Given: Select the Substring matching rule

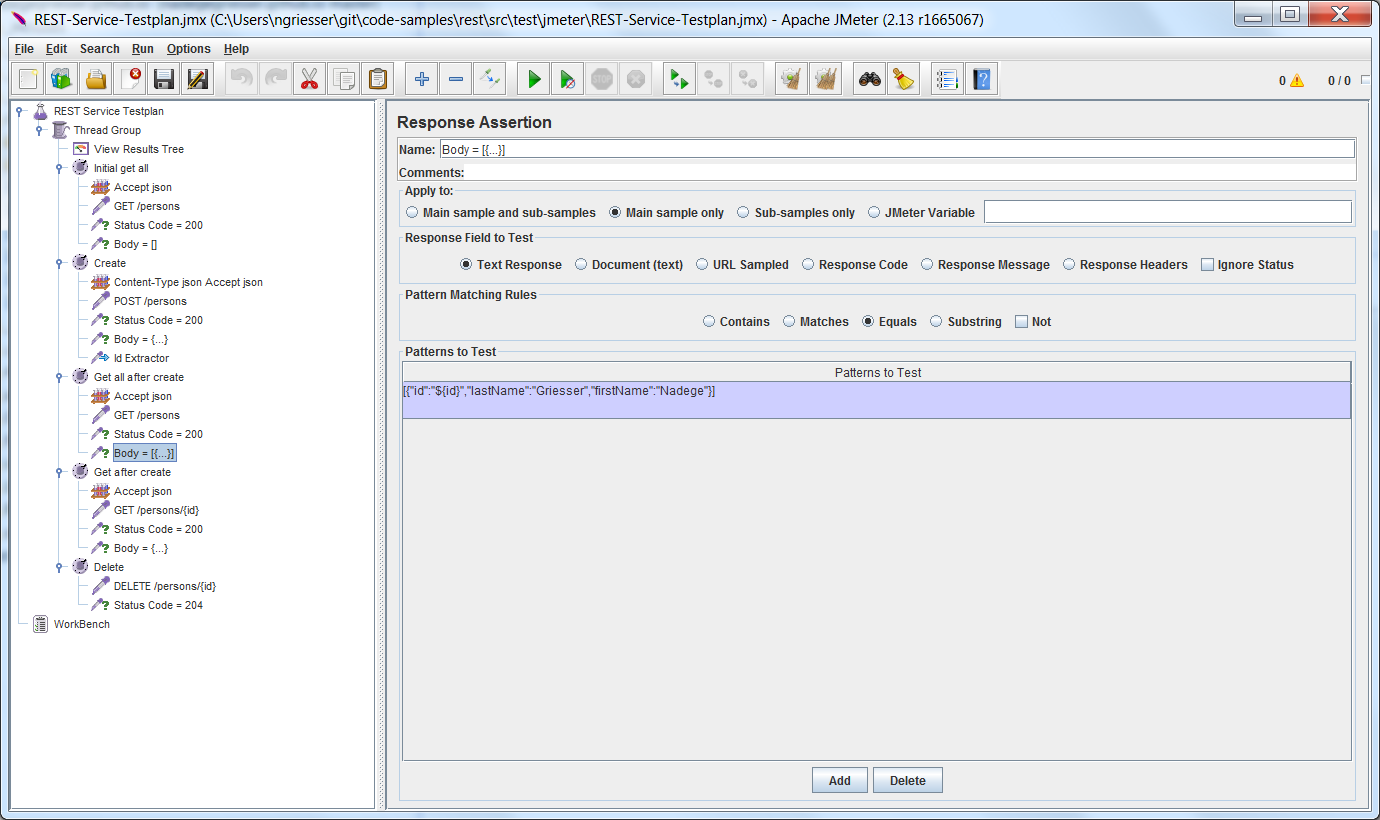Looking at the screenshot, I should pos(966,322).
